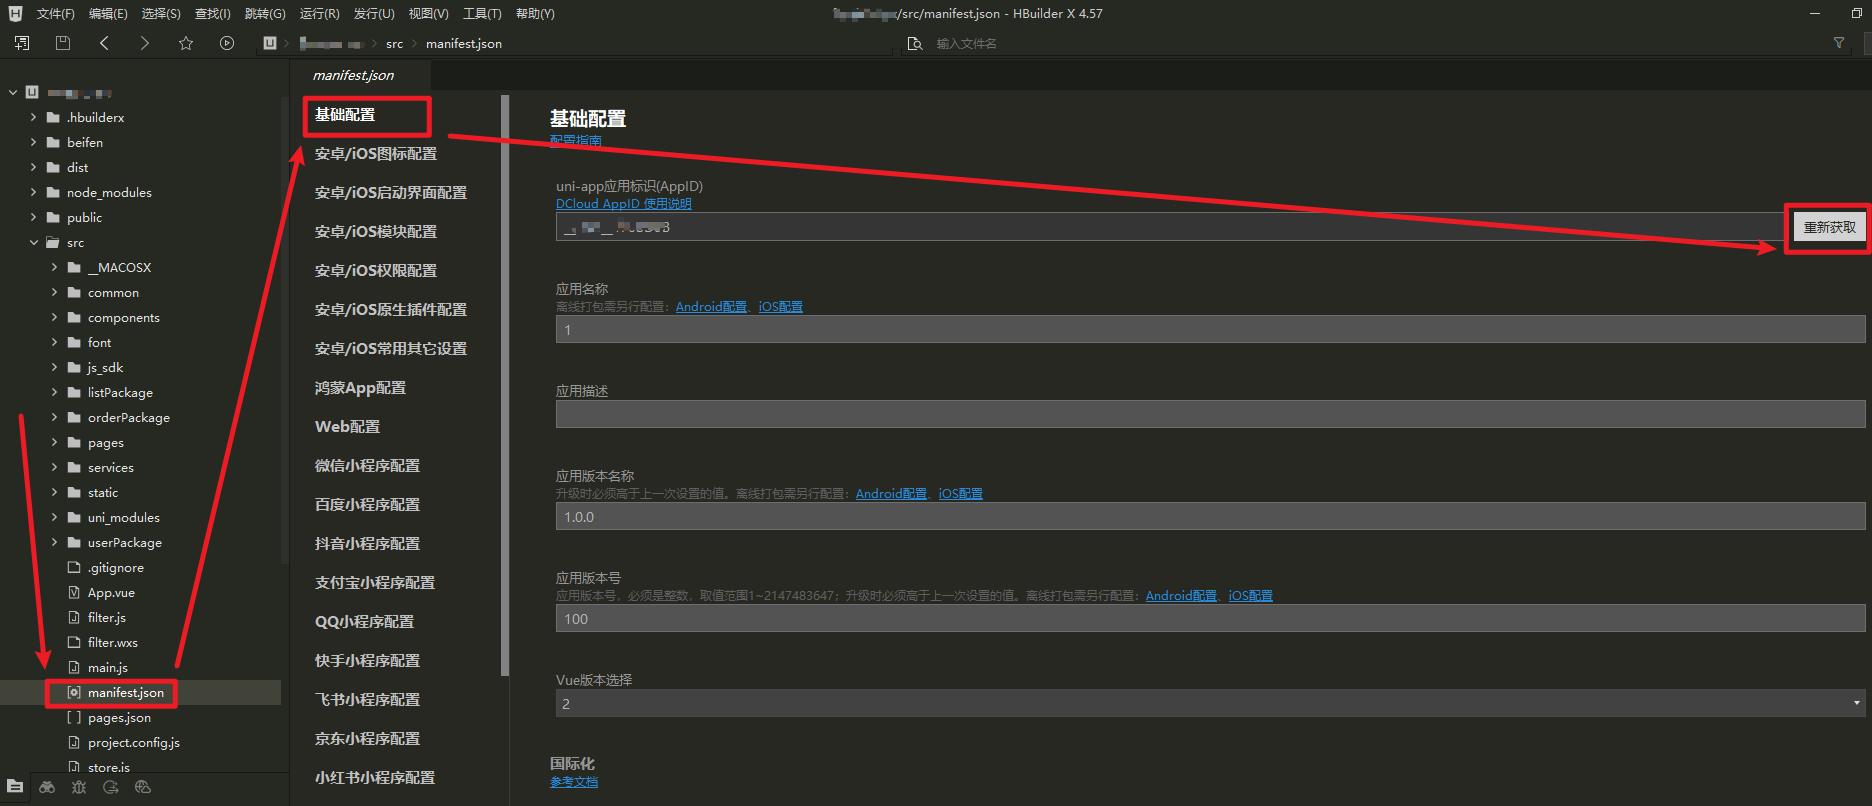Open DCloud AppID 使用说明 link

624,203
